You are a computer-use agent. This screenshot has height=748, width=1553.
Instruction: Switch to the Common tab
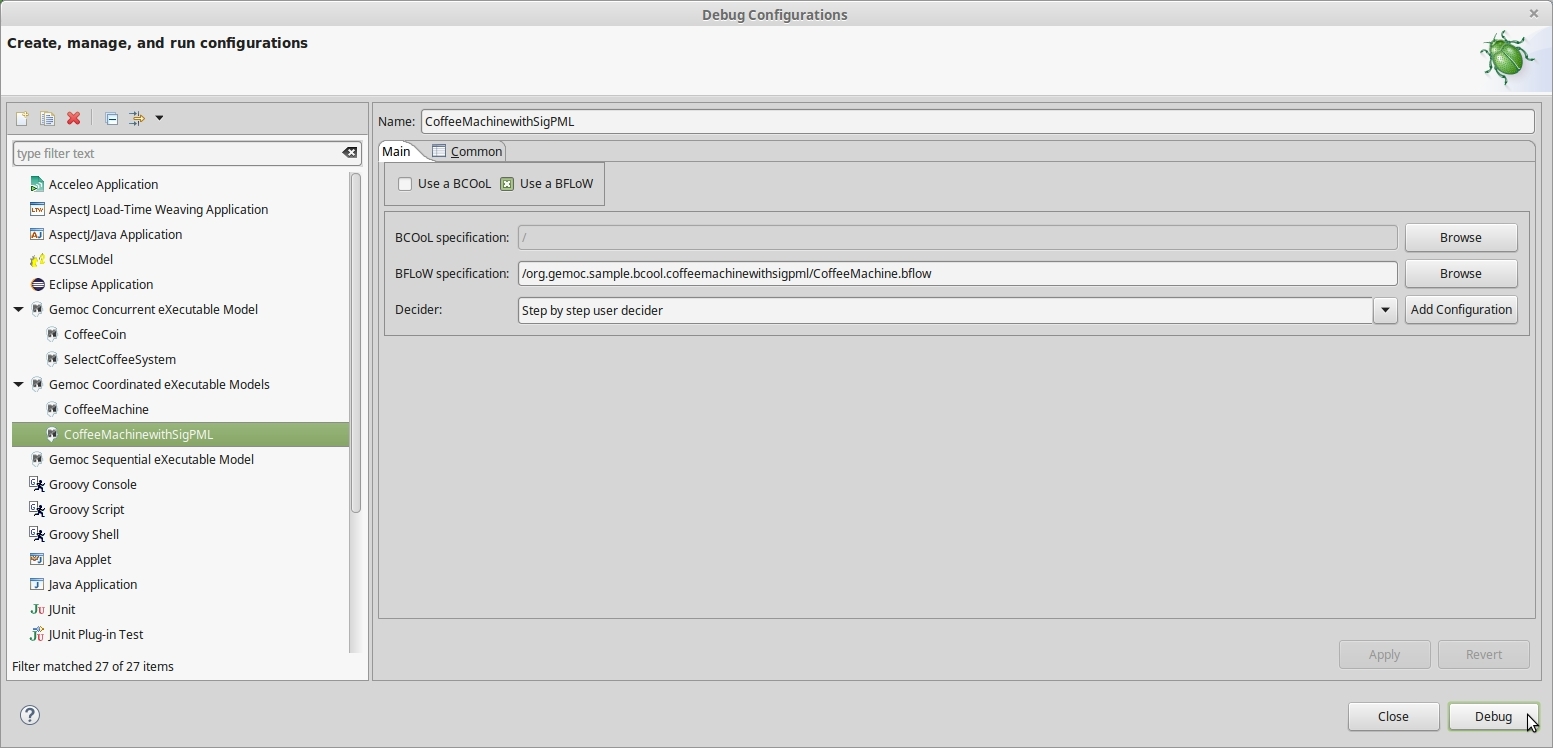pyautogui.click(x=468, y=151)
